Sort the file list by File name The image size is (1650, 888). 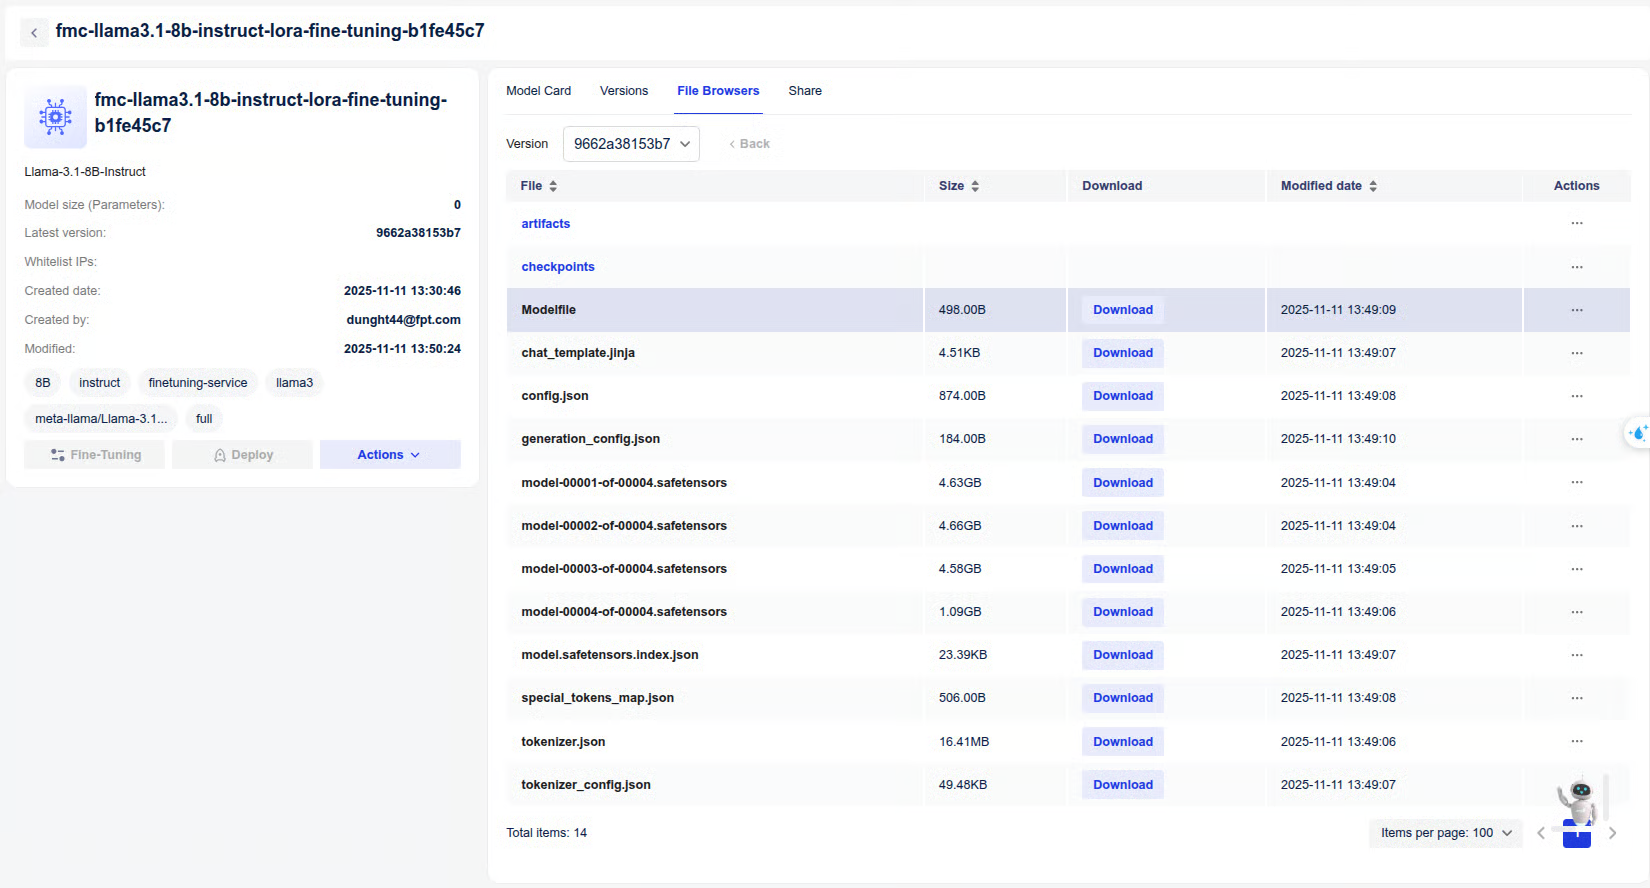[552, 186]
